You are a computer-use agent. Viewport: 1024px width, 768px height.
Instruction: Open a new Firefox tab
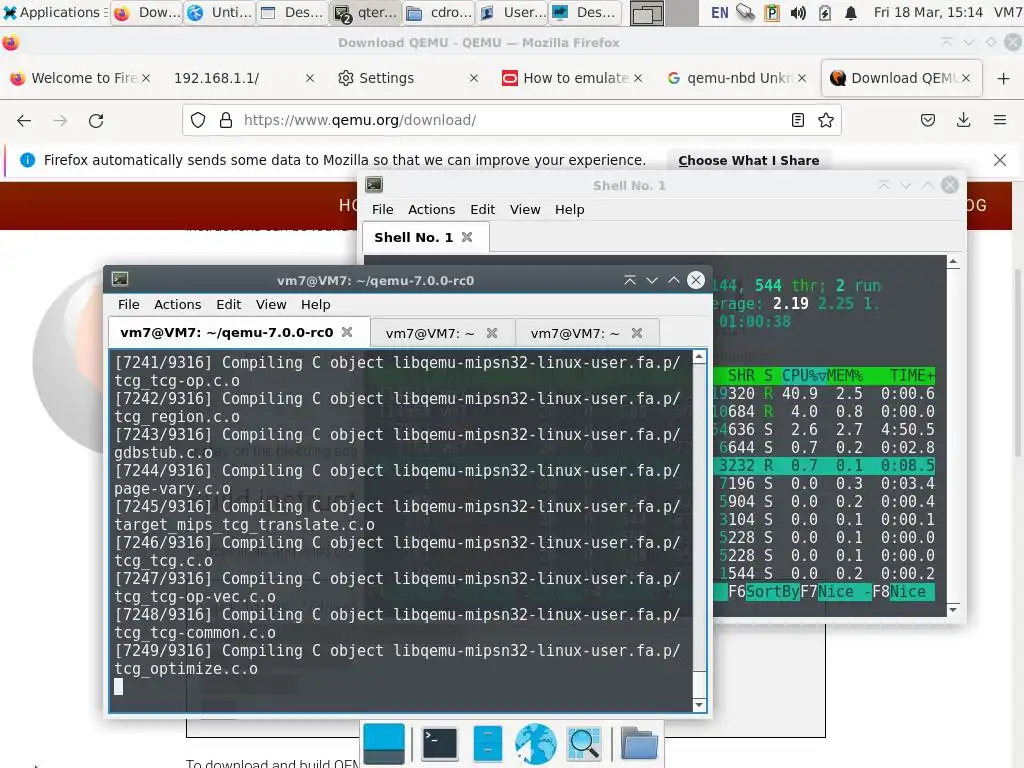tap(1004, 78)
